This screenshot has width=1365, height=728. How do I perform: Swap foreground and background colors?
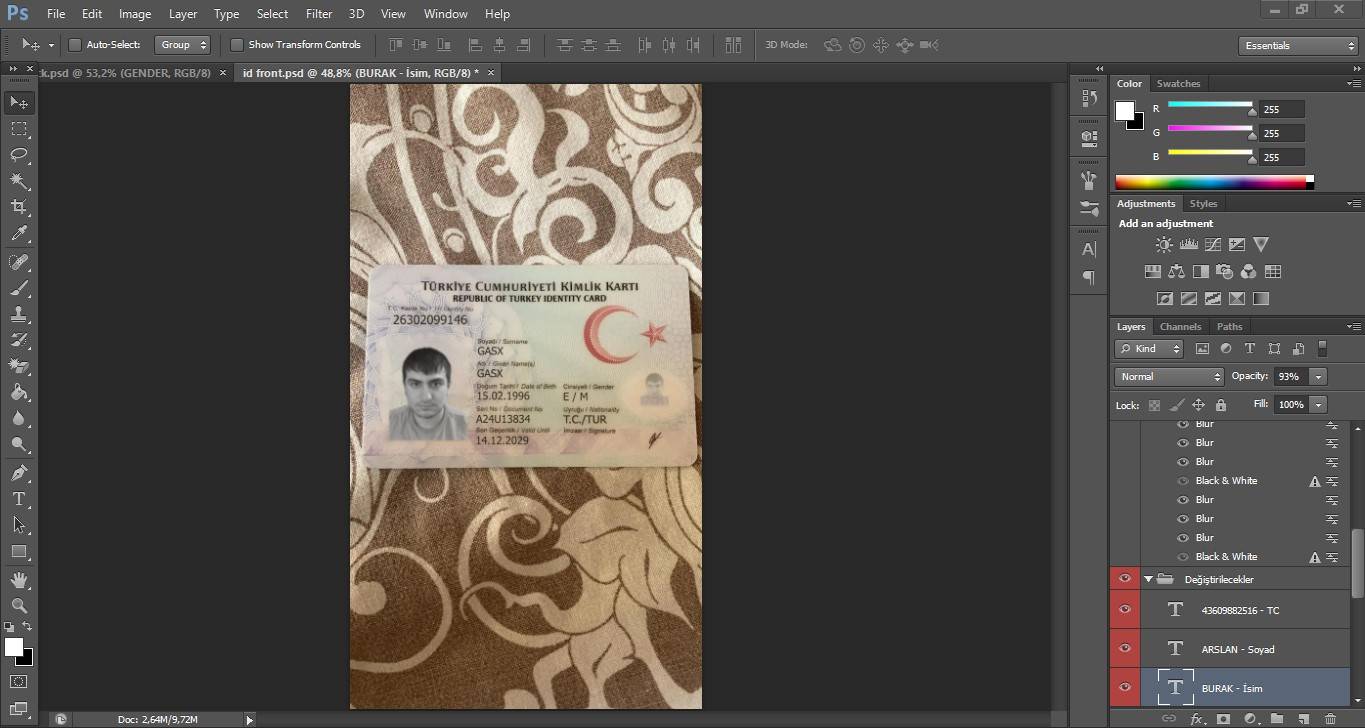(x=28, y=627)
